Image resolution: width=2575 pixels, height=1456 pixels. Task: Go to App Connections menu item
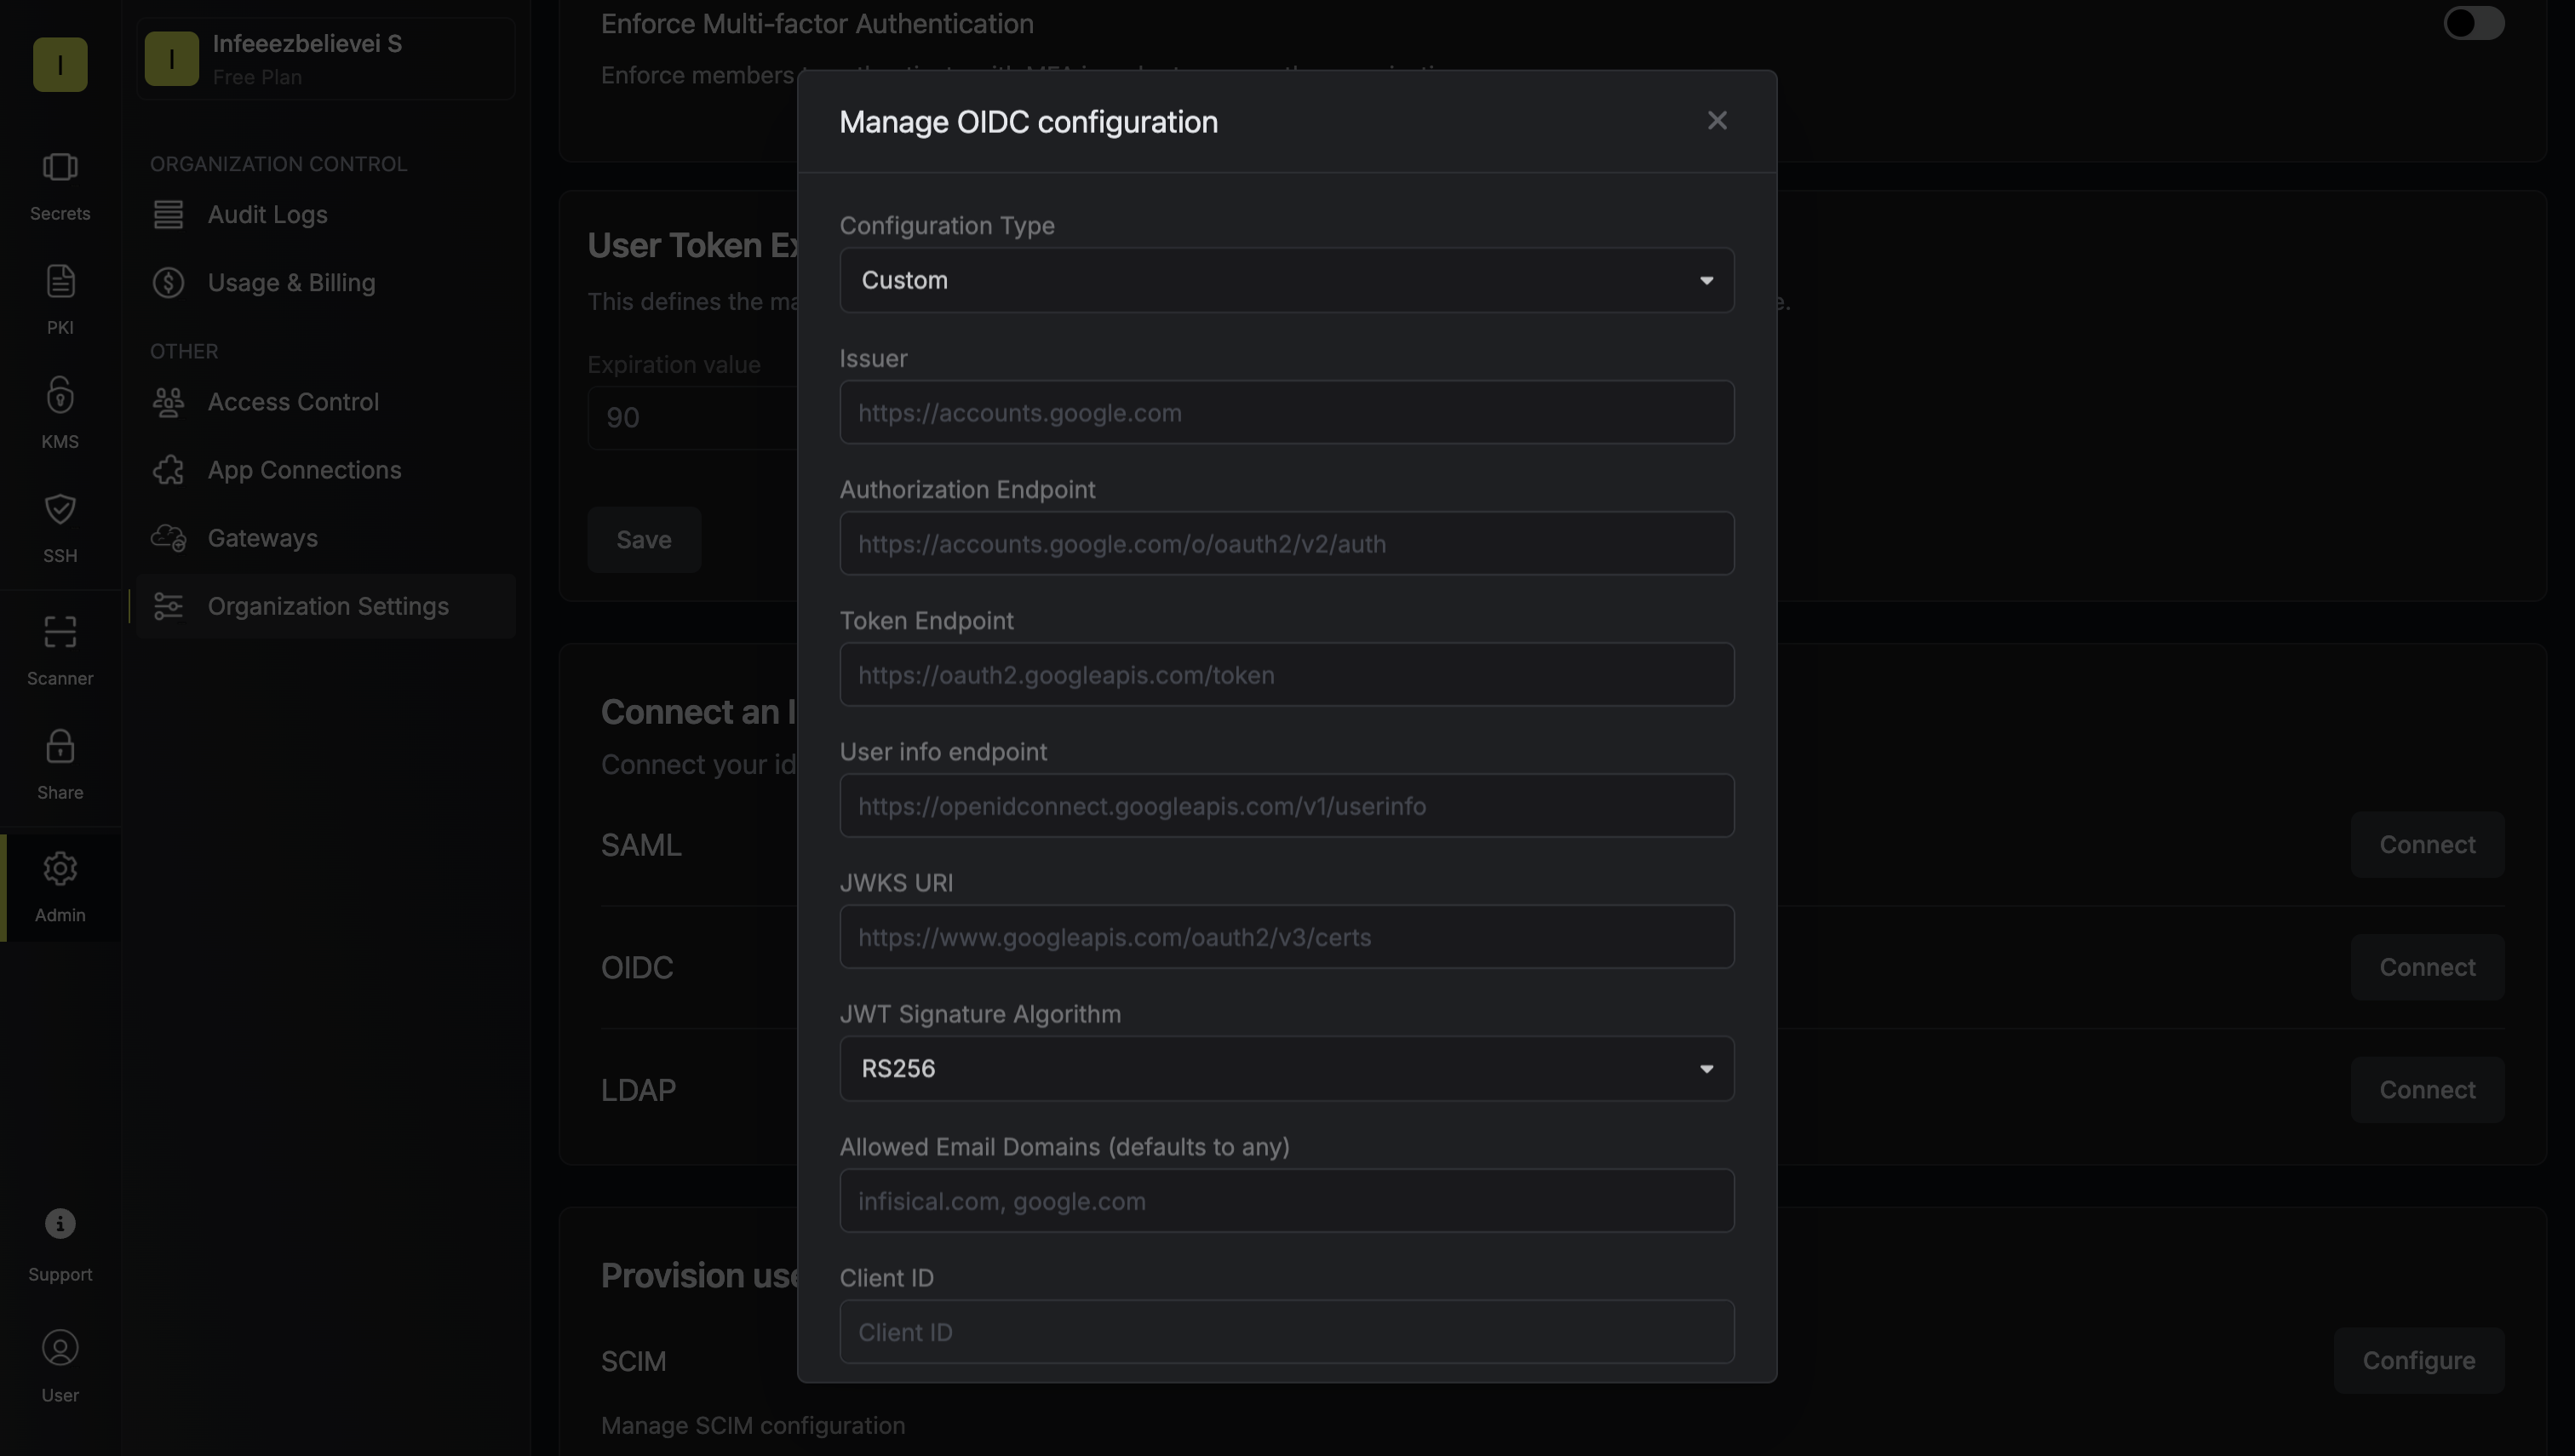coord(326,470)
